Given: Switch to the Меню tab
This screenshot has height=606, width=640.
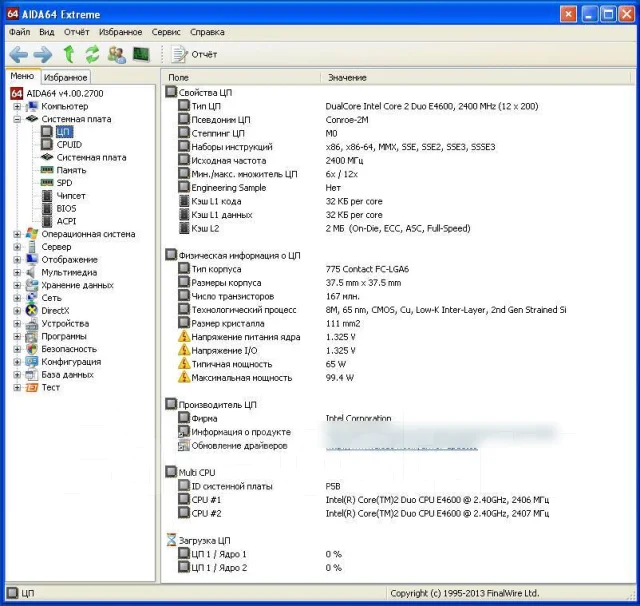Looking at the screenshot, I should [x=22, y=76].
